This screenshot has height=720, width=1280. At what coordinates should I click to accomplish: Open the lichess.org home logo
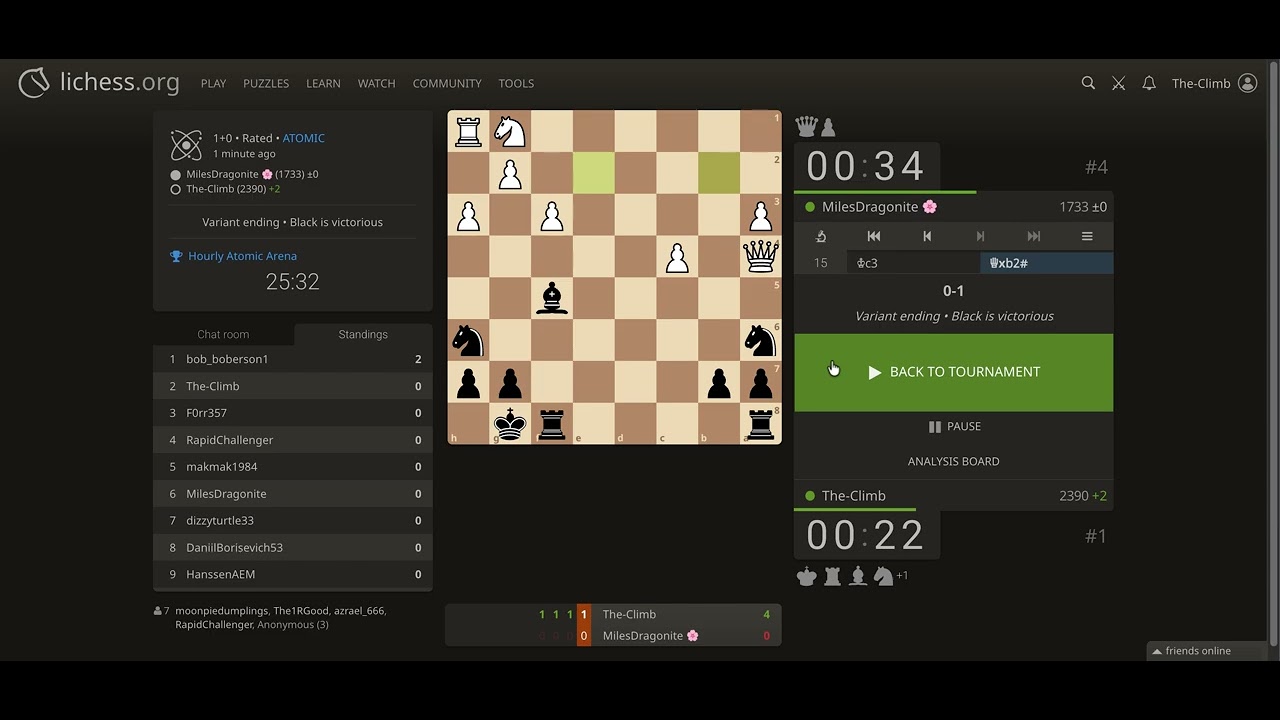[x=99, y=83]
